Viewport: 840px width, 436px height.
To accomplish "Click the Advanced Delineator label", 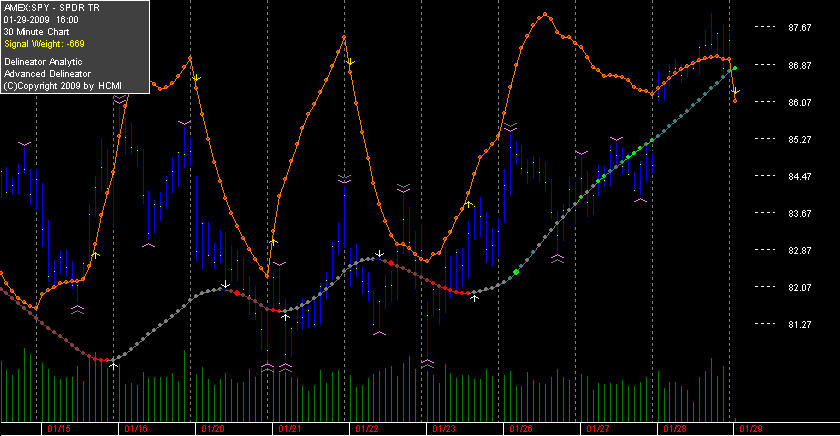I will (x=47, y=74).
